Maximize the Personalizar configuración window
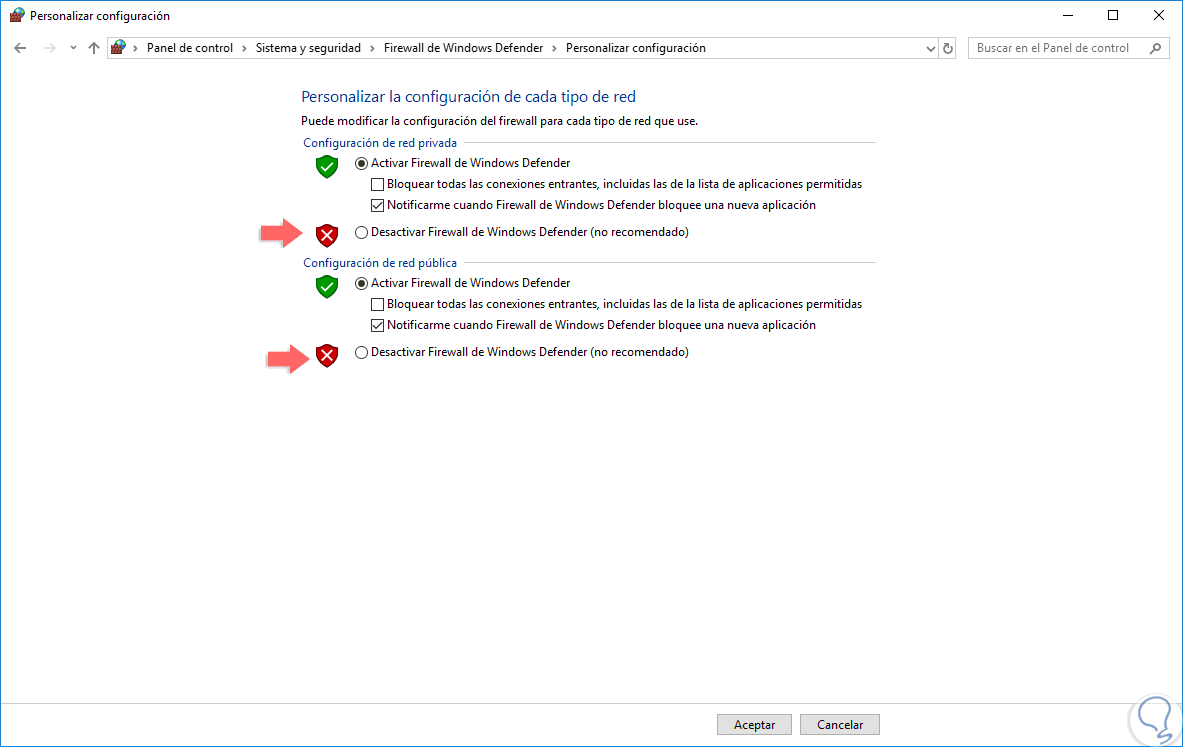This screenshot has height=747, width=1183. tap(1113, 15)
